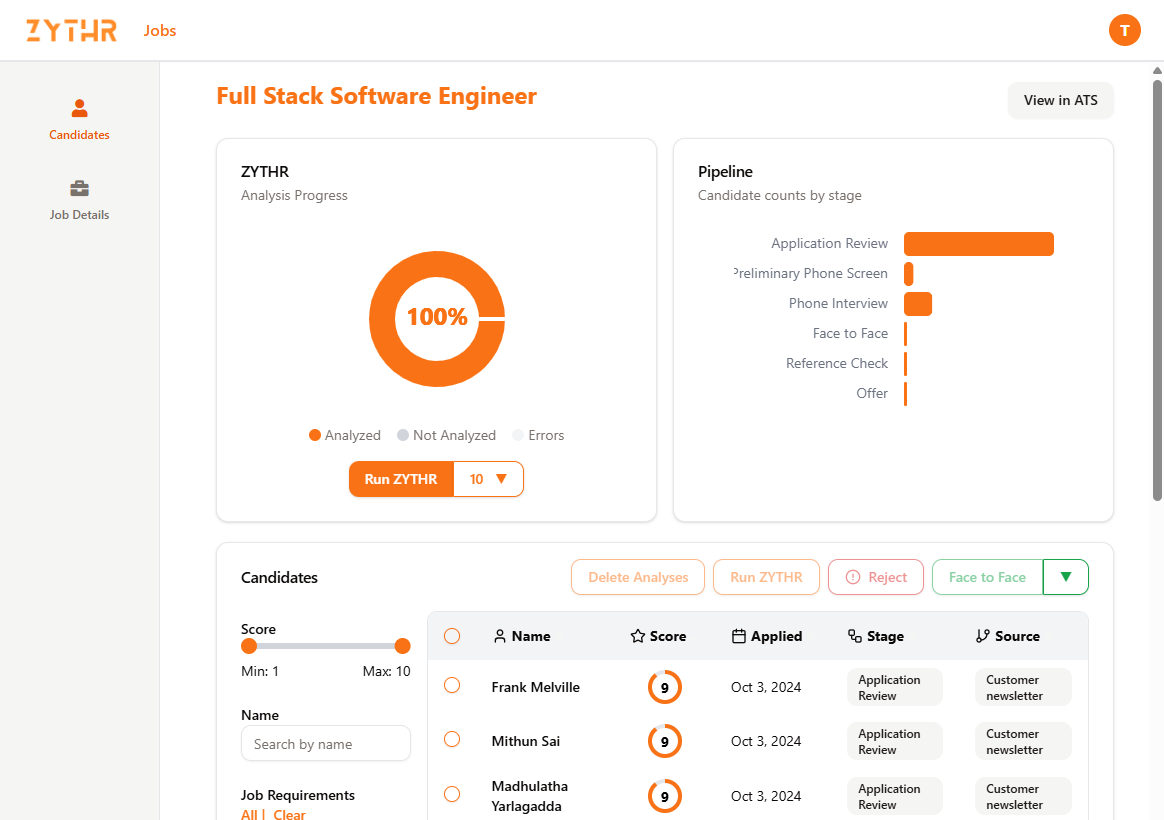This screenshot has height=820, width=1164.
Task: Click the branch icon beside Source header
Action: pos(982,636)
